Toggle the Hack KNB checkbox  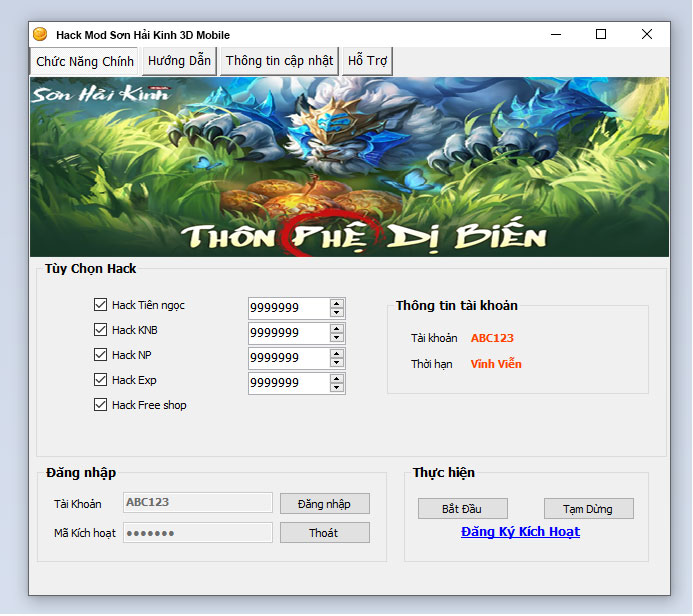[100, 330]
